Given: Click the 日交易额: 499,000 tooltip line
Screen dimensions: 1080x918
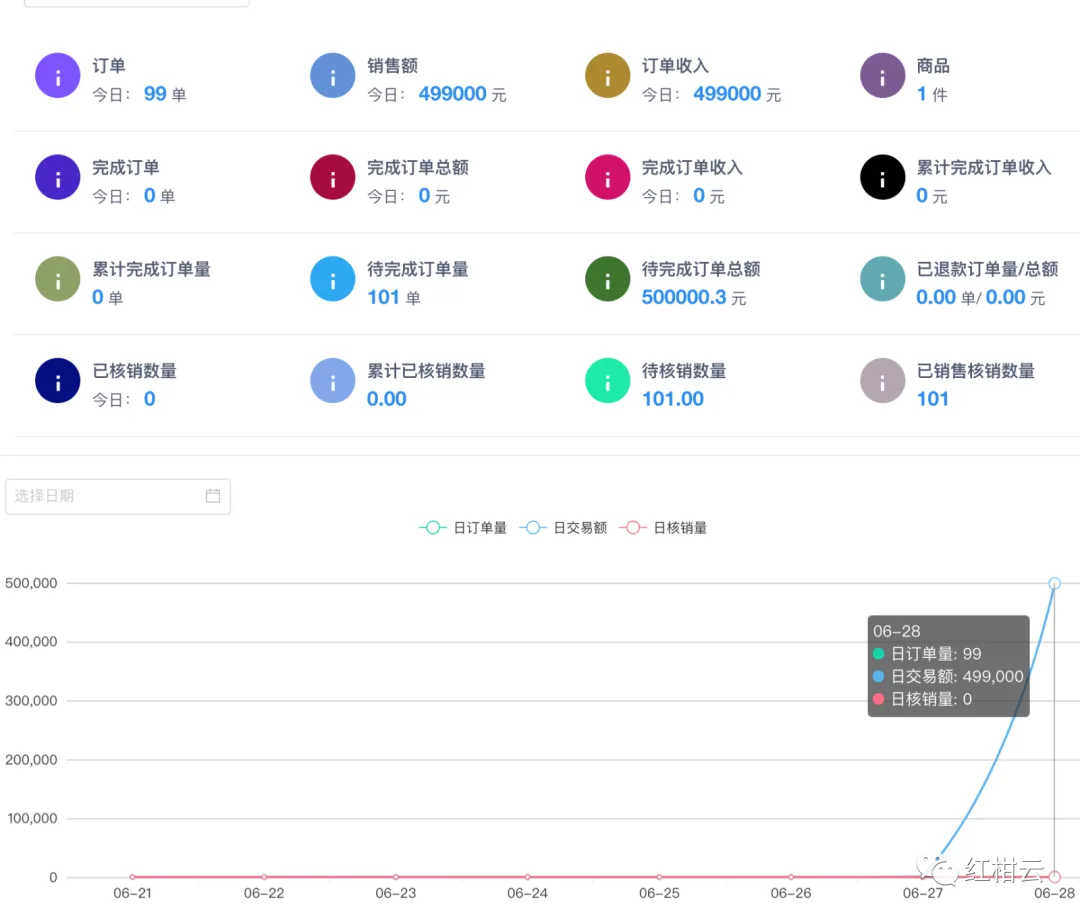Looking at the screenshot, I should [948, 676].
